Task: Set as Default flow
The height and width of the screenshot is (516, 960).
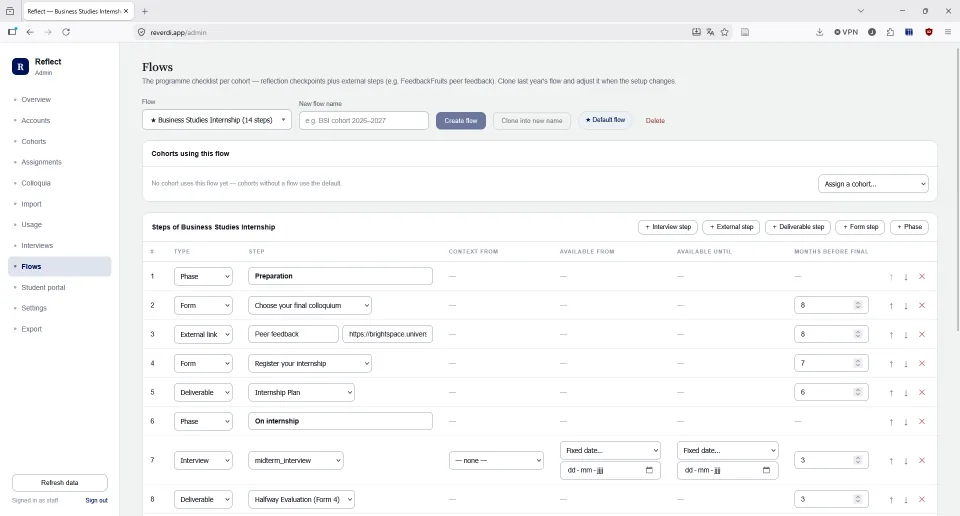Action: point(605,120)
